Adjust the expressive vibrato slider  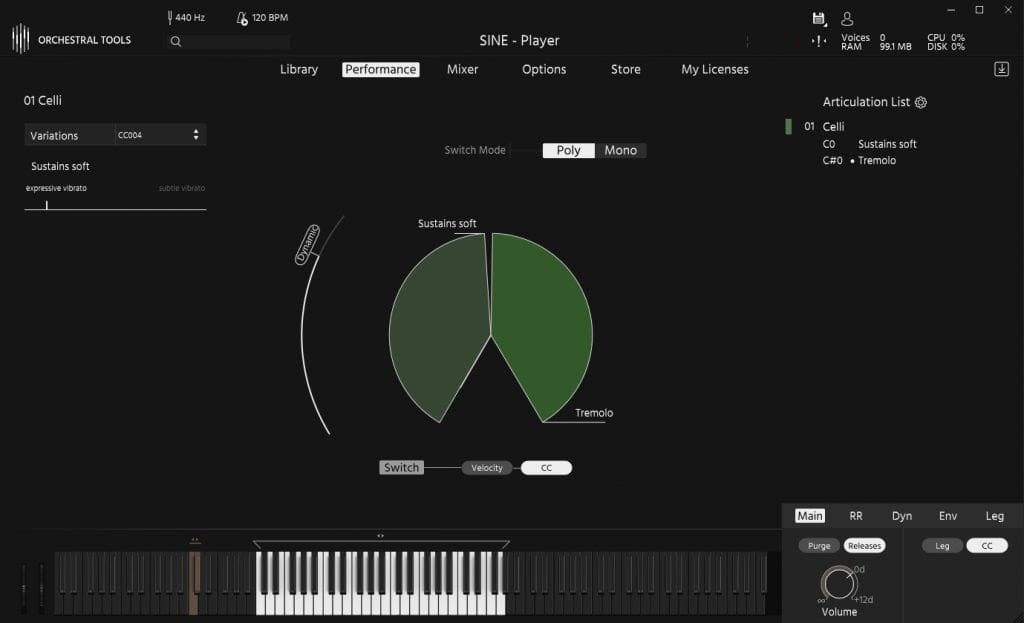[46, 202]
